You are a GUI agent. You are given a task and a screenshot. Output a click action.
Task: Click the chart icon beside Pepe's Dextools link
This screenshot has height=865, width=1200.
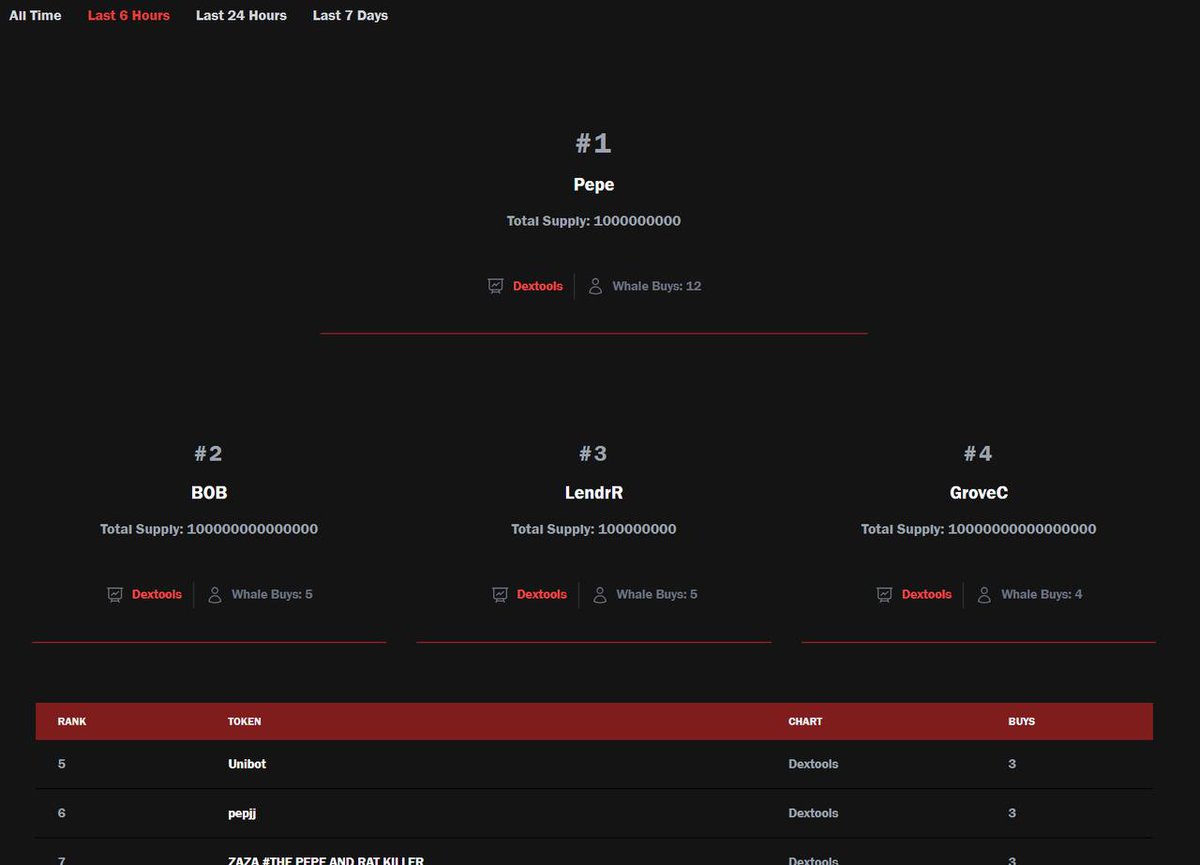coord(495,286)
